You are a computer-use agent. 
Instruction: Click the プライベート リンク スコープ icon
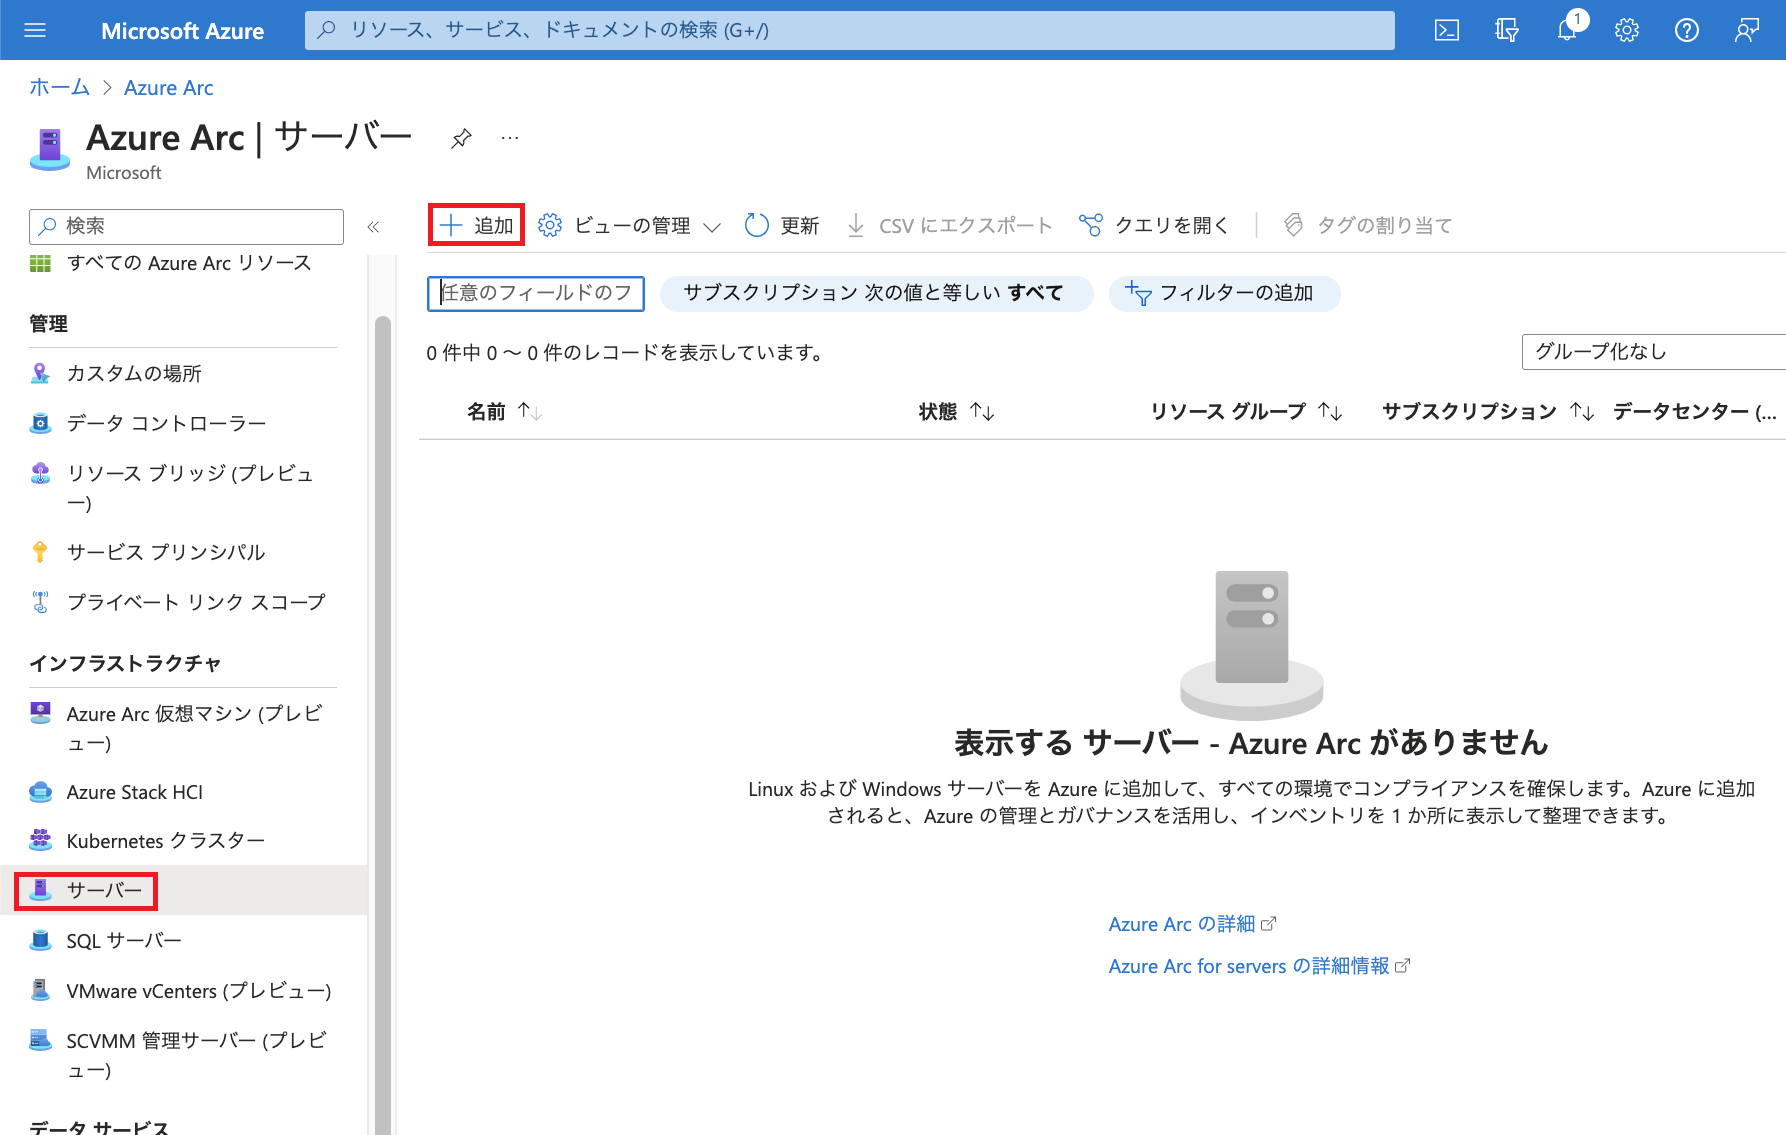[40, 602]
